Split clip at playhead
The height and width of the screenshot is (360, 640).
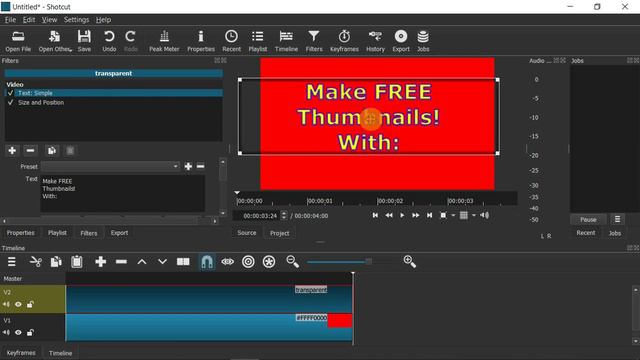tap(183, 262)
